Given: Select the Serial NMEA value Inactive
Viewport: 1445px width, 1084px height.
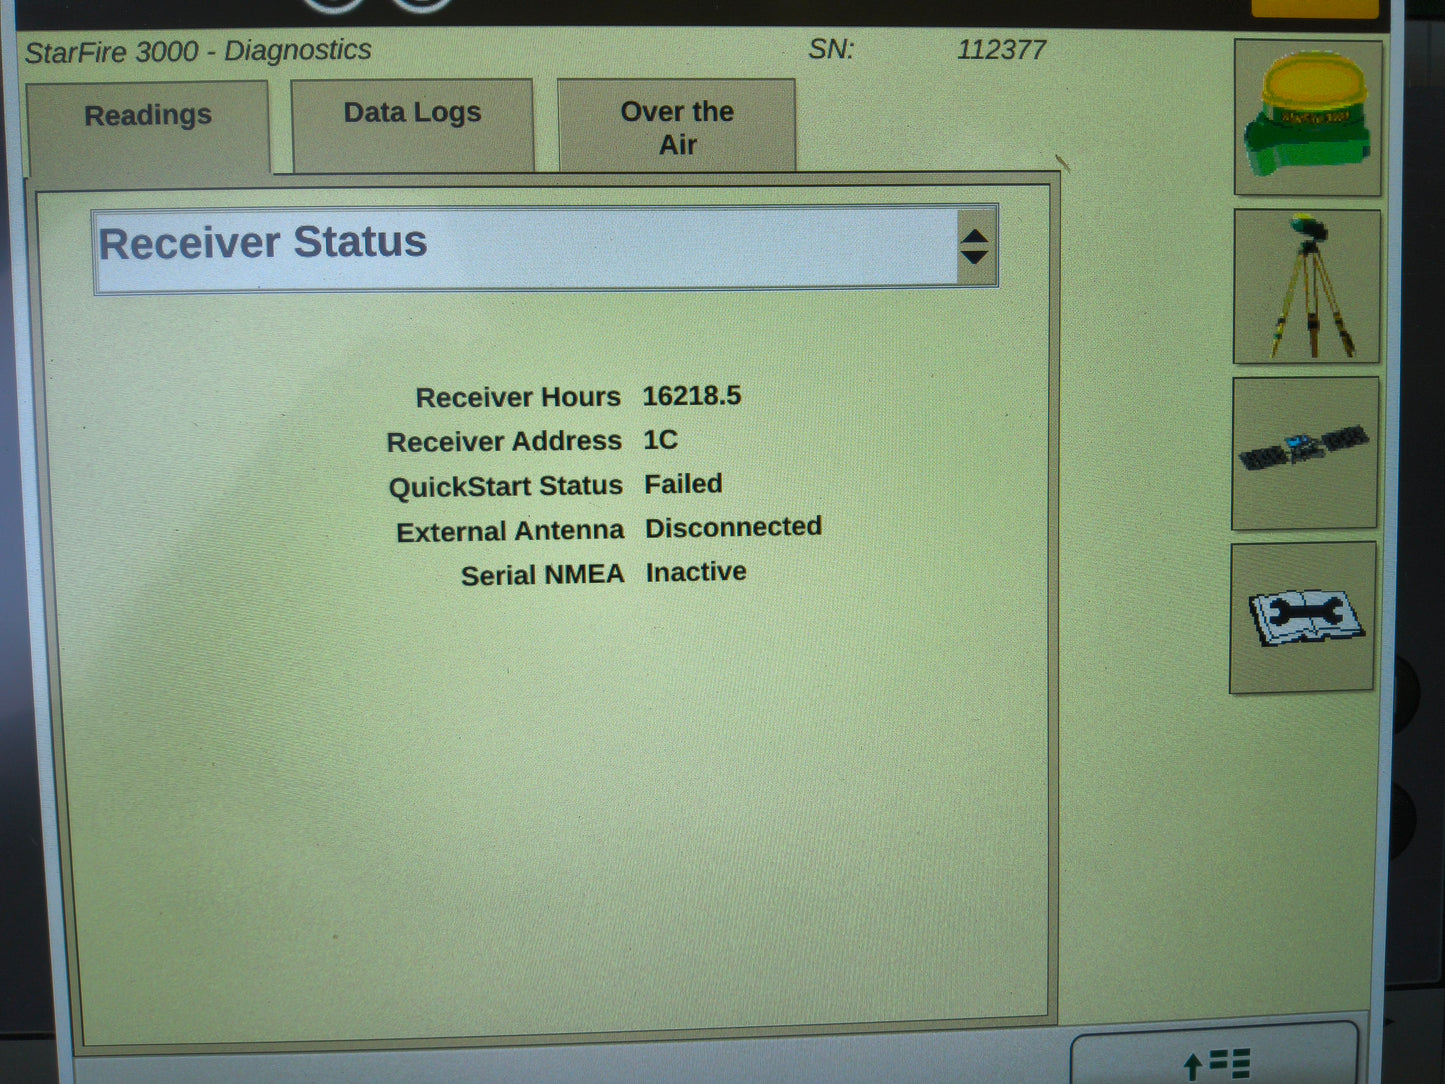Looking at the screenshot, I should [696, 572].
